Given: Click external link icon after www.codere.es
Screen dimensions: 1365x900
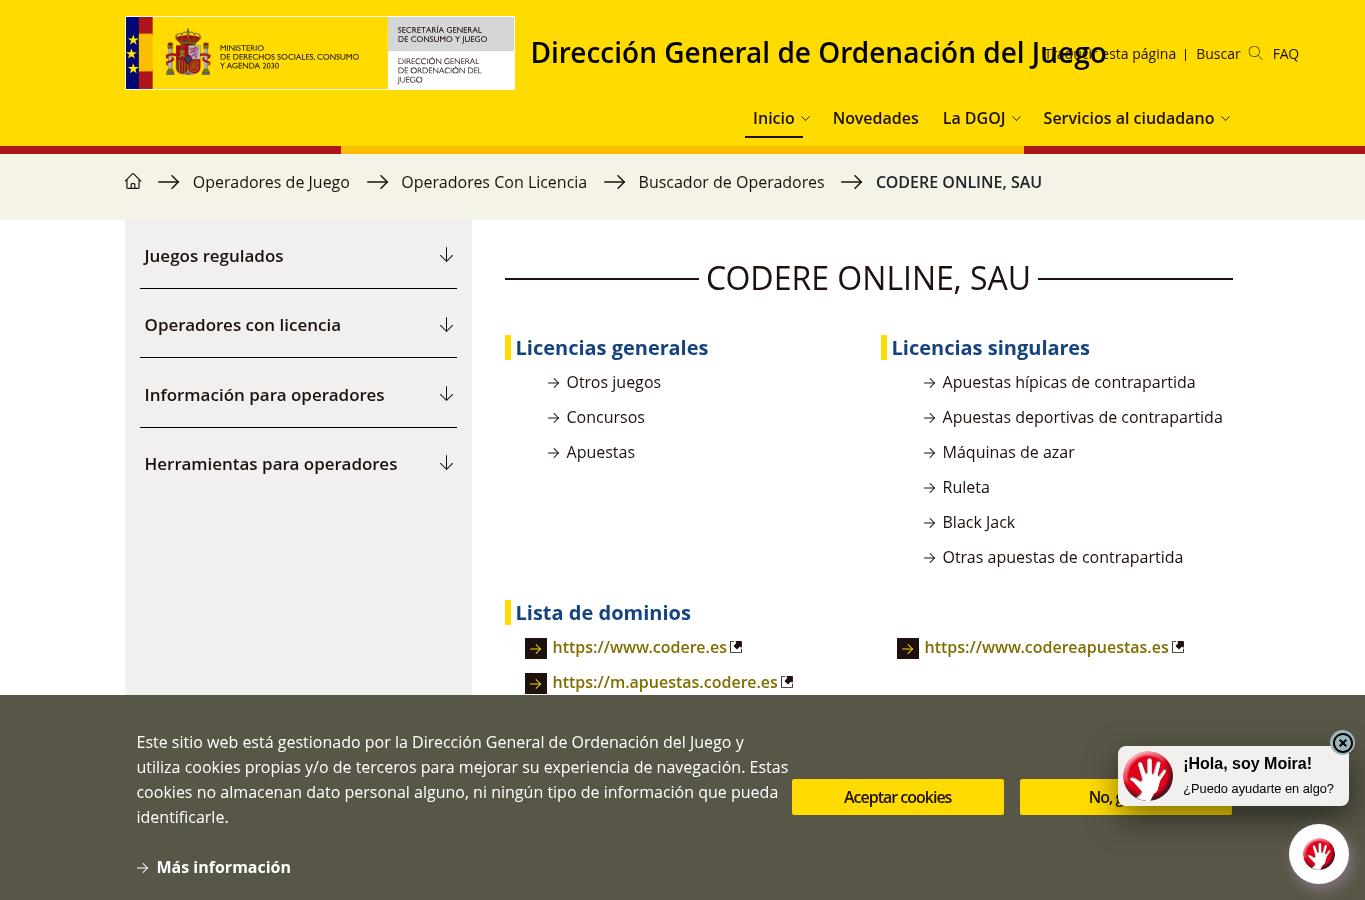Looking at the screenshot, I should click(736, 647).
